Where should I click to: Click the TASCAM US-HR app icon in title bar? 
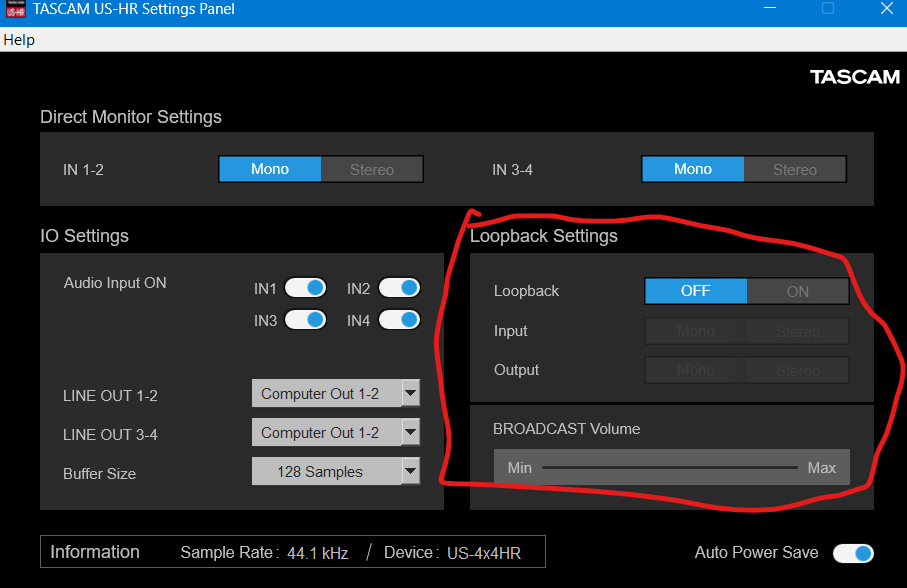(16, 9)
